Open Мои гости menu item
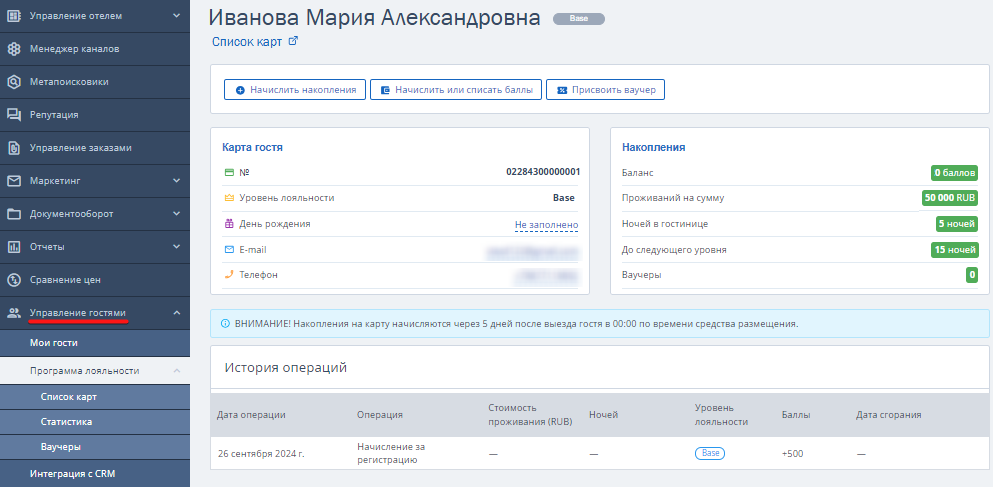993x487 pixels. [54, 343]
